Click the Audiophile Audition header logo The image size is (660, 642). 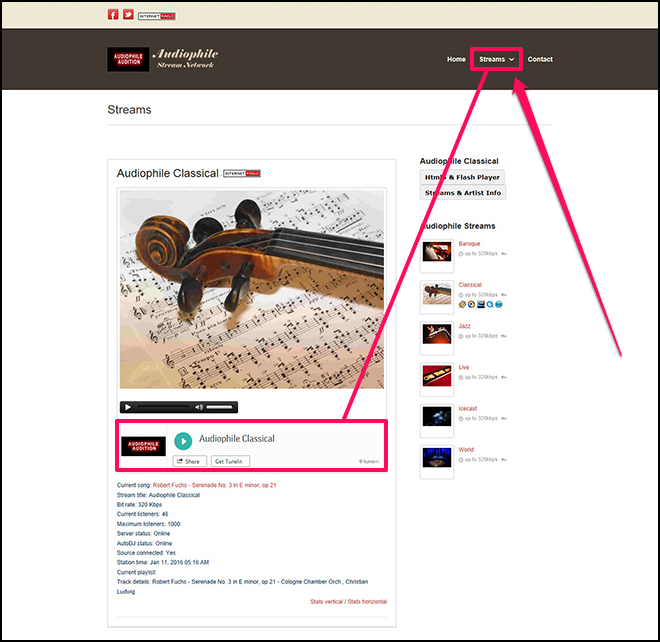(128, 59)
